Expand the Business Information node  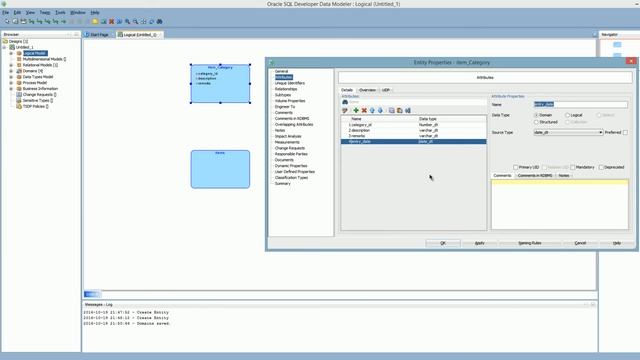pos(11,89)
